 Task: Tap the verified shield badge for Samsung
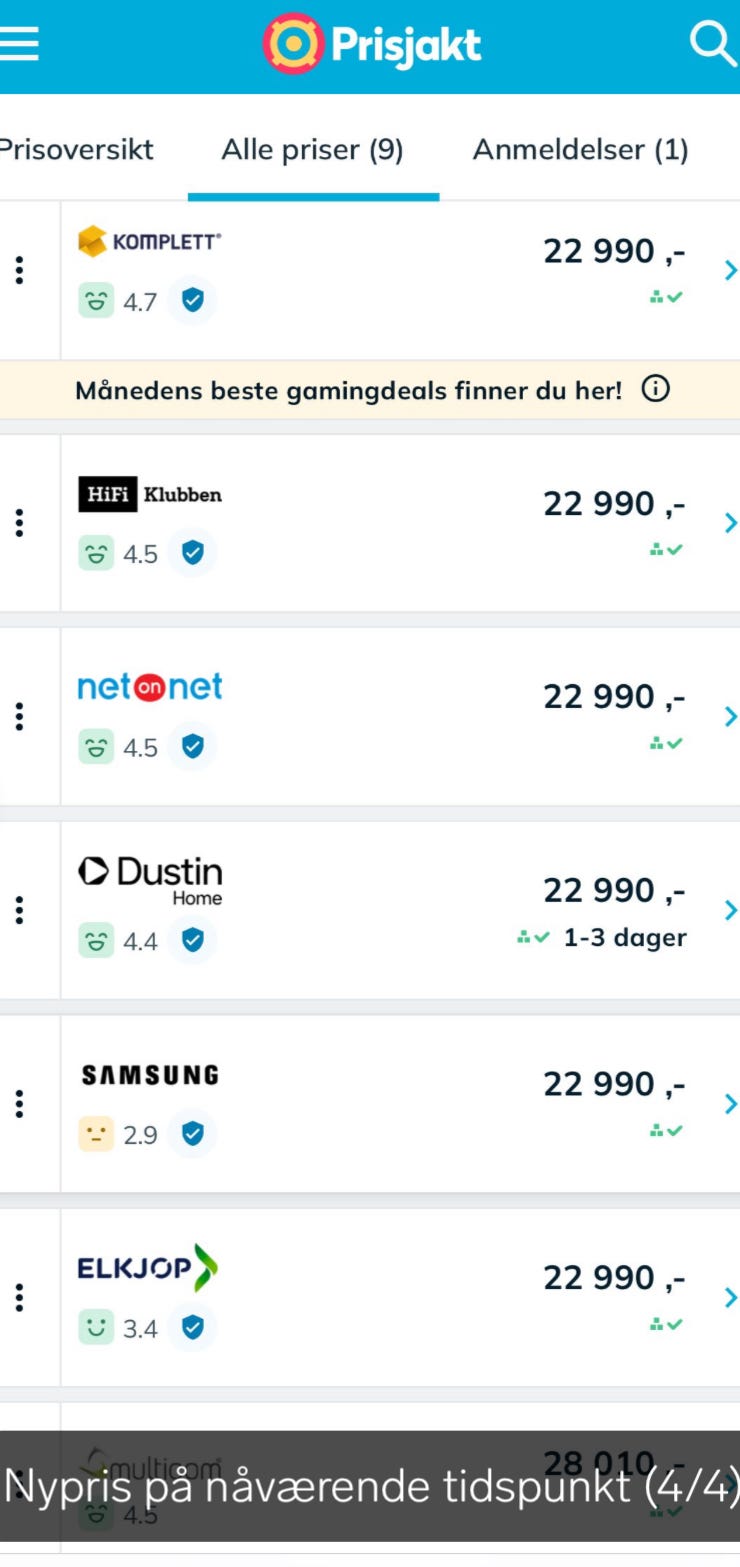(x=193, y=1133)
